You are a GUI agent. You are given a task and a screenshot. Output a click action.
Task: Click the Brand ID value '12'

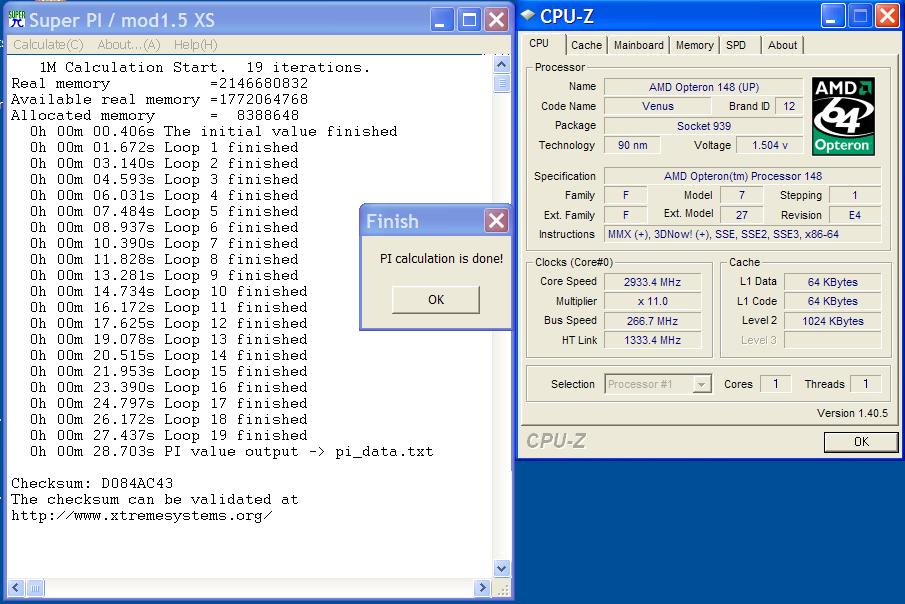click(x=789, y=106)
